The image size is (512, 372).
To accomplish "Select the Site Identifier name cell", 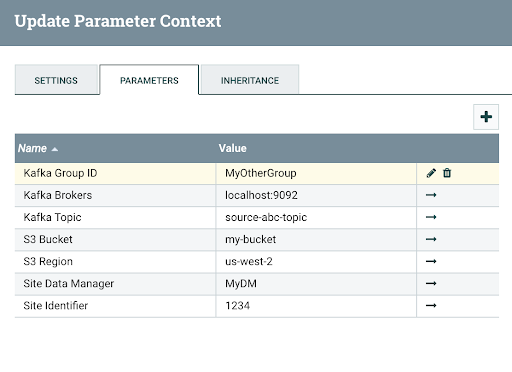I will [115, 306].
